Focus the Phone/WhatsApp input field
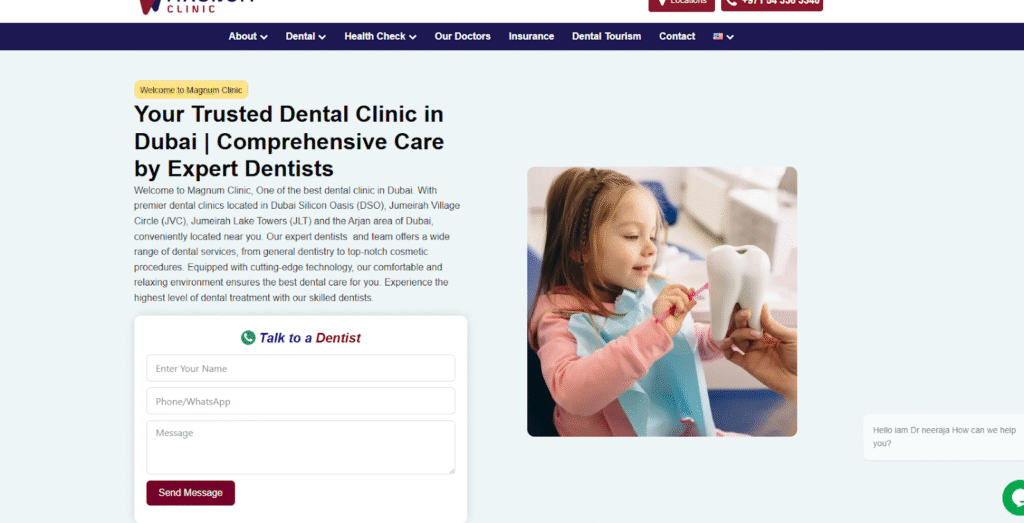This screenshot has width=1024, height=523. click(x=300, y=401)
